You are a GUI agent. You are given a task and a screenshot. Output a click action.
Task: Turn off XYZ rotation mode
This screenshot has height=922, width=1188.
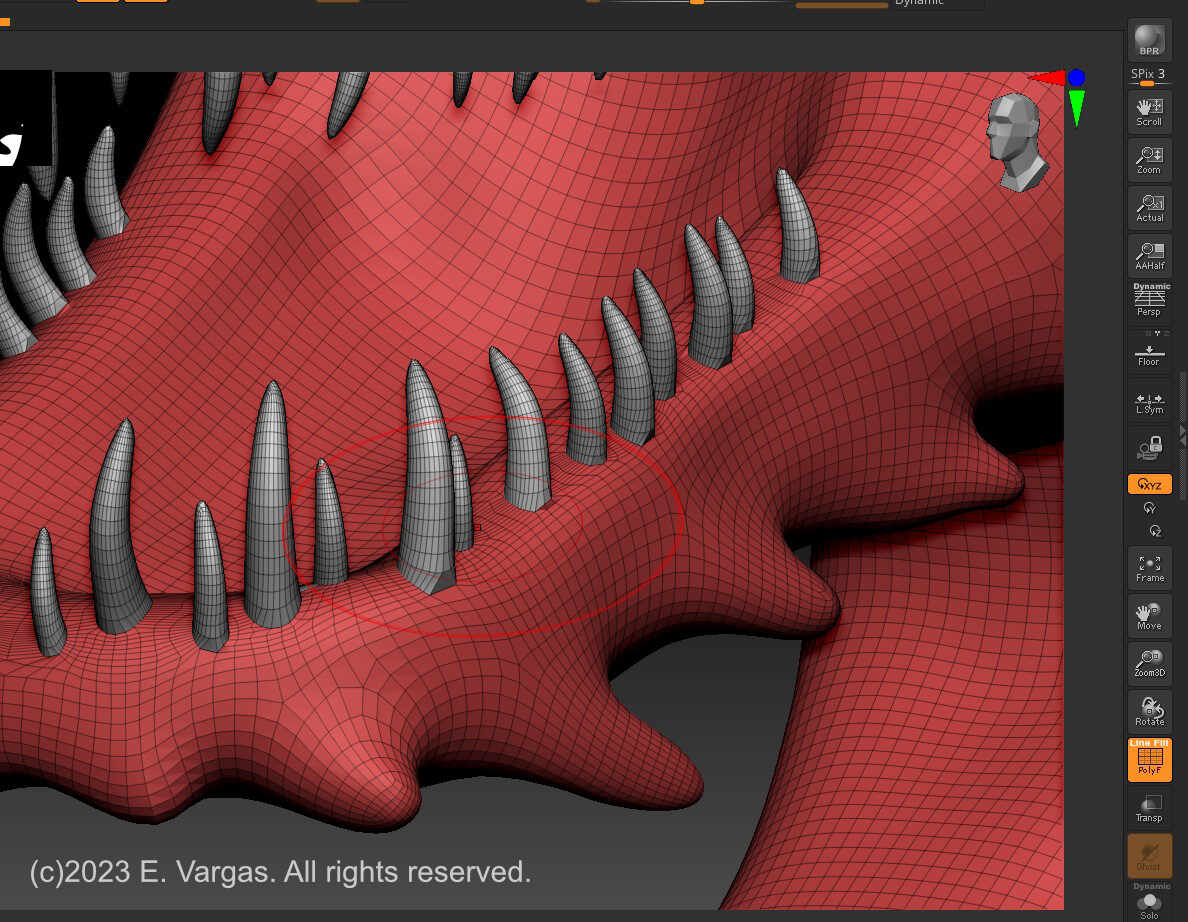point(1149,484)
